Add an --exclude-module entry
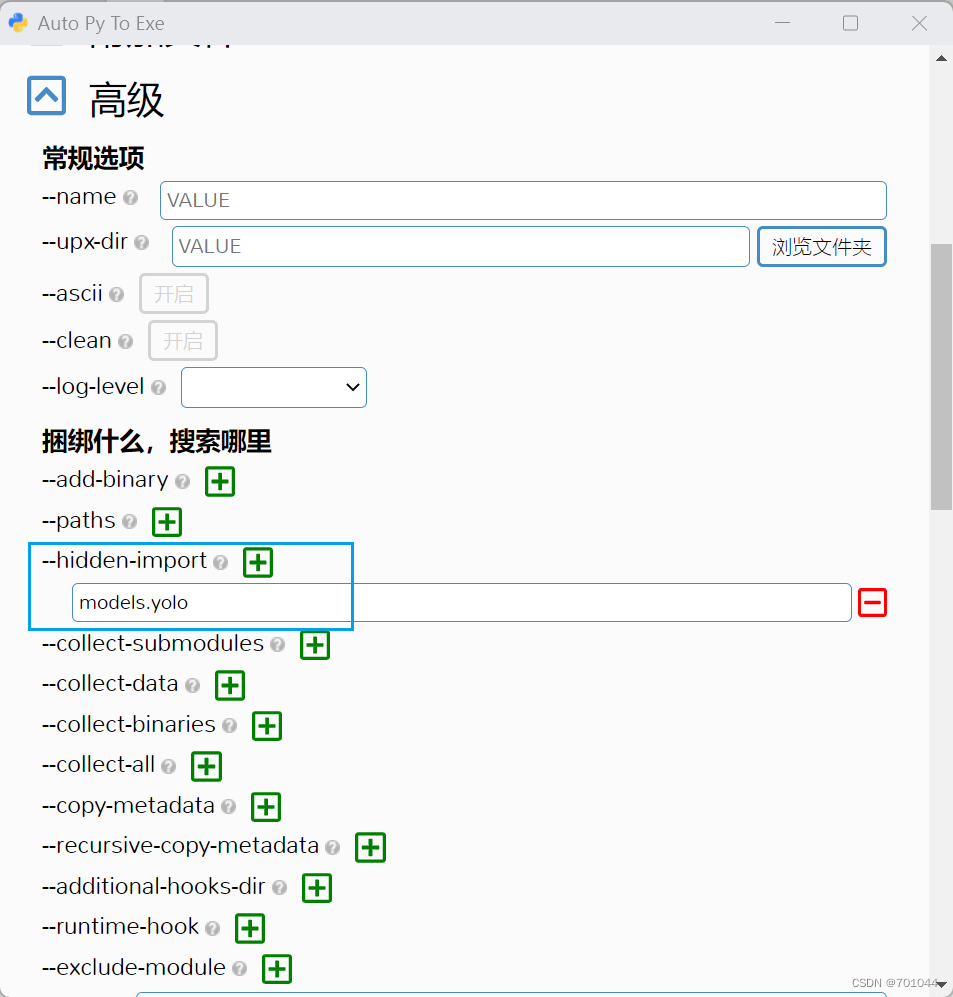This screenshot has height=997, width=953. [277, 969]
